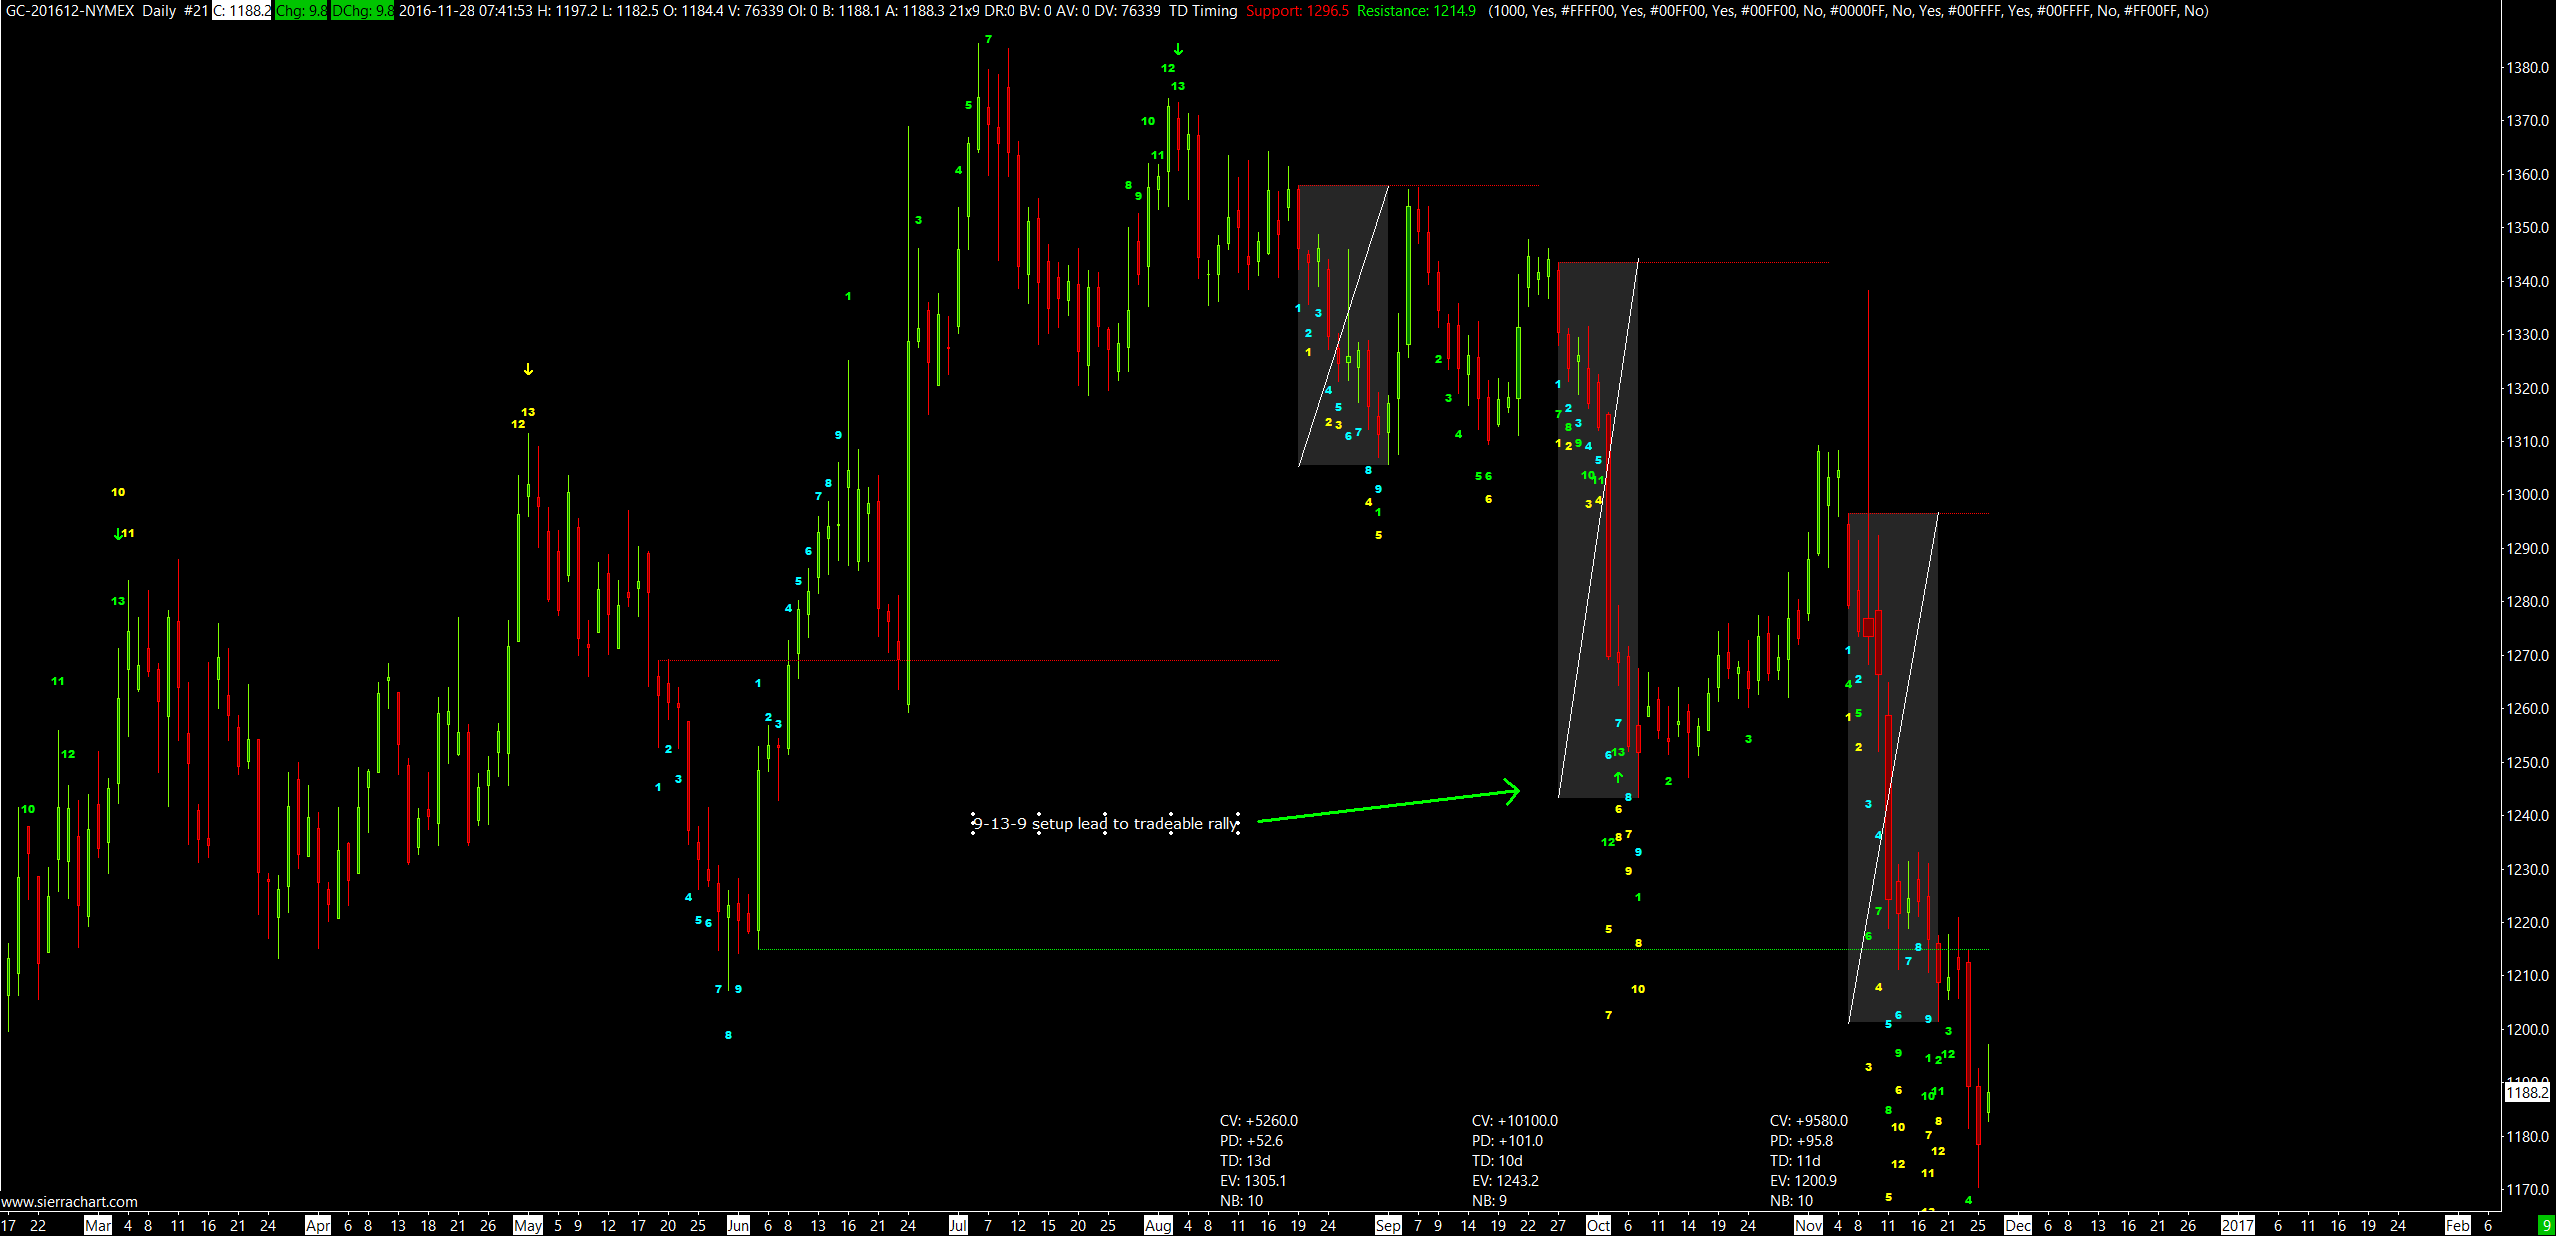Click the yellow down arrow above May 13 count

click(528, 370)
